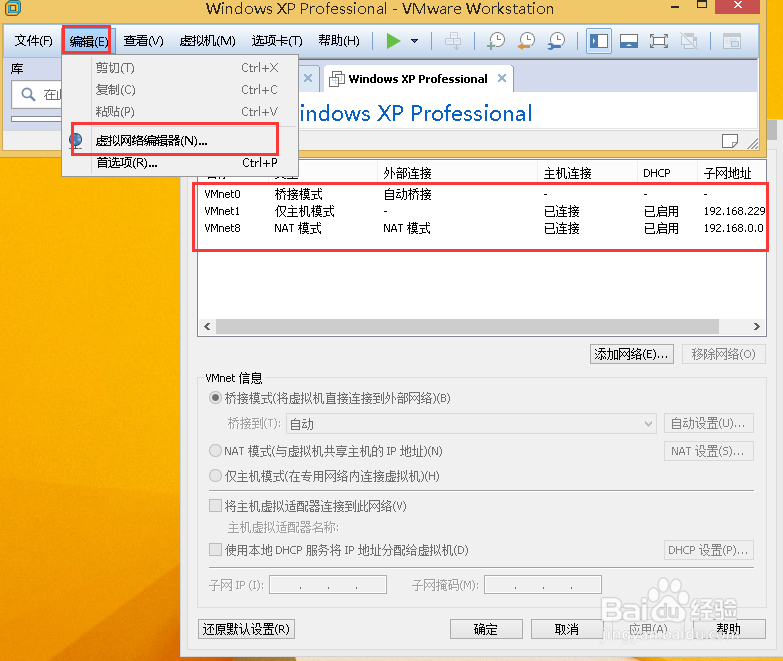Open the 查看(V) menu
Image resolution: width=783 pixels, height=661 pixels.
click(x=143, y=40)
